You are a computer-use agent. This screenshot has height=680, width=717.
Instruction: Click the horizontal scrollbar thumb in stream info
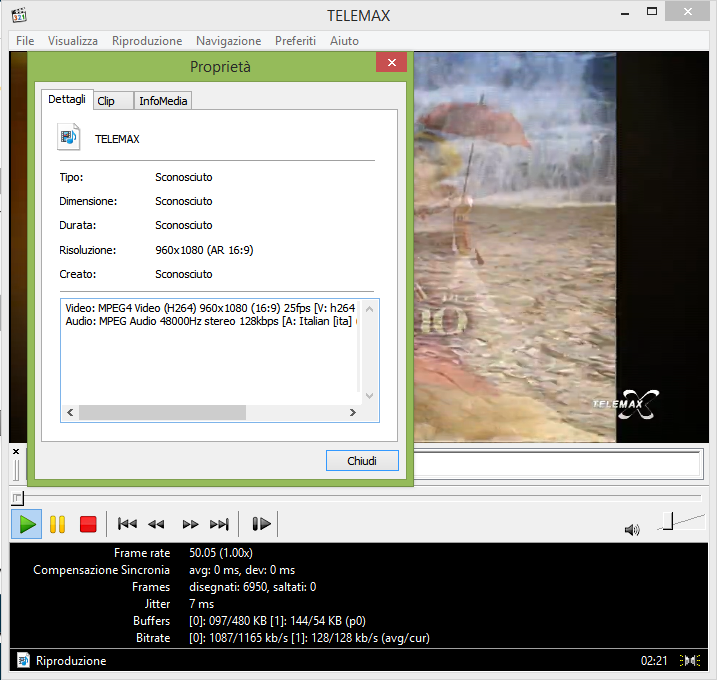point(162,412)
